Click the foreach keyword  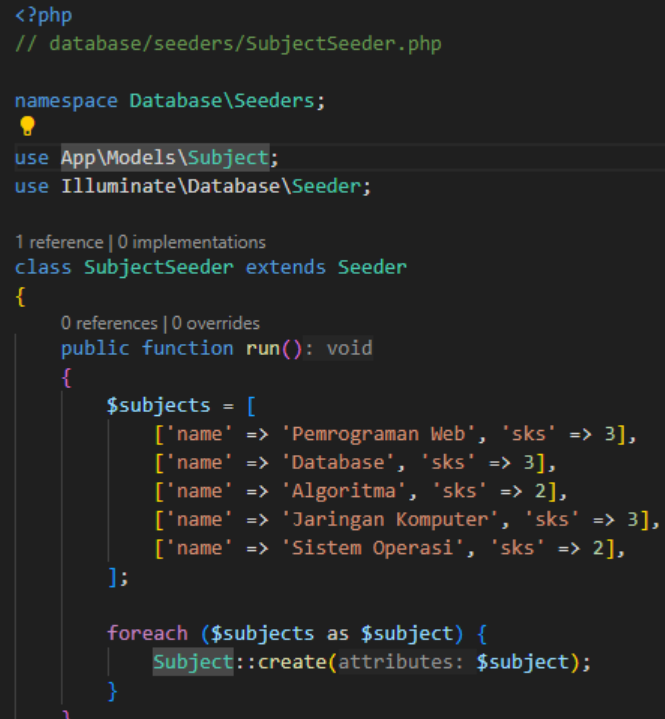(x=147, y=633)
